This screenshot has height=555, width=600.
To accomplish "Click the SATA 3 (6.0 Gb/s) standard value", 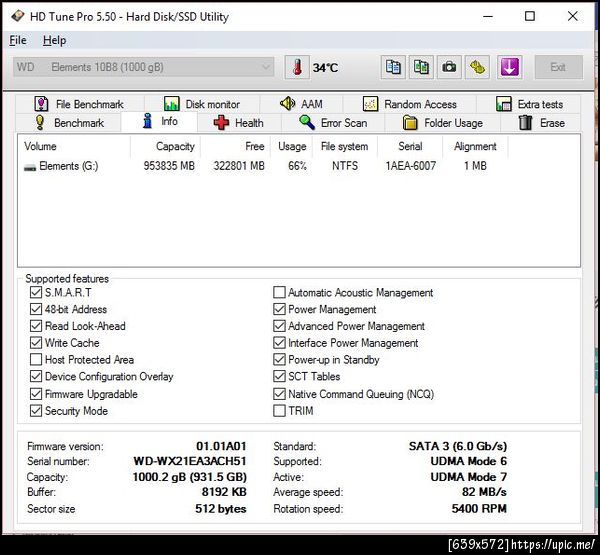I will click(458, 446).
